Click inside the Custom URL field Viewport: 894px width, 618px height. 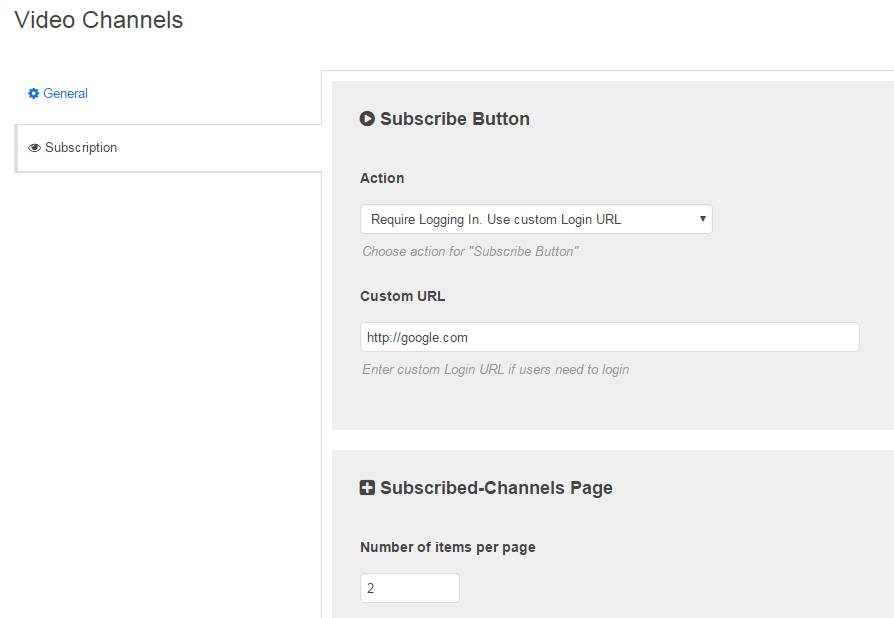(609, 337)
